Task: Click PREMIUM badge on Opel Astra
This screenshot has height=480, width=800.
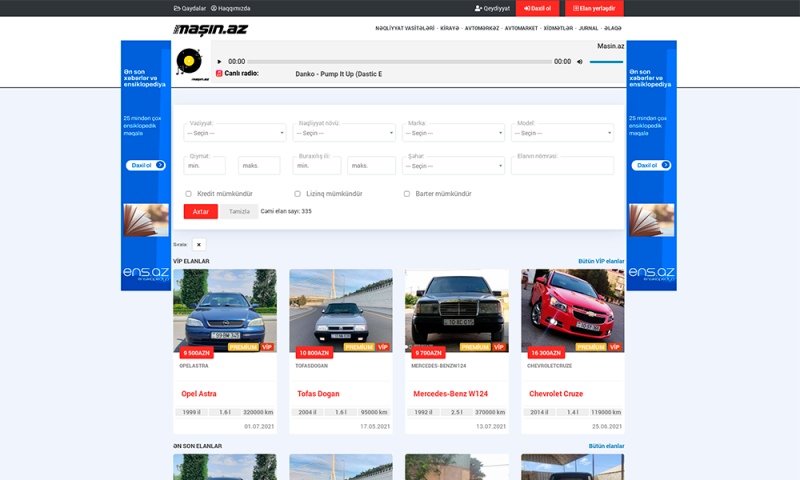Action: click(243, 347)
